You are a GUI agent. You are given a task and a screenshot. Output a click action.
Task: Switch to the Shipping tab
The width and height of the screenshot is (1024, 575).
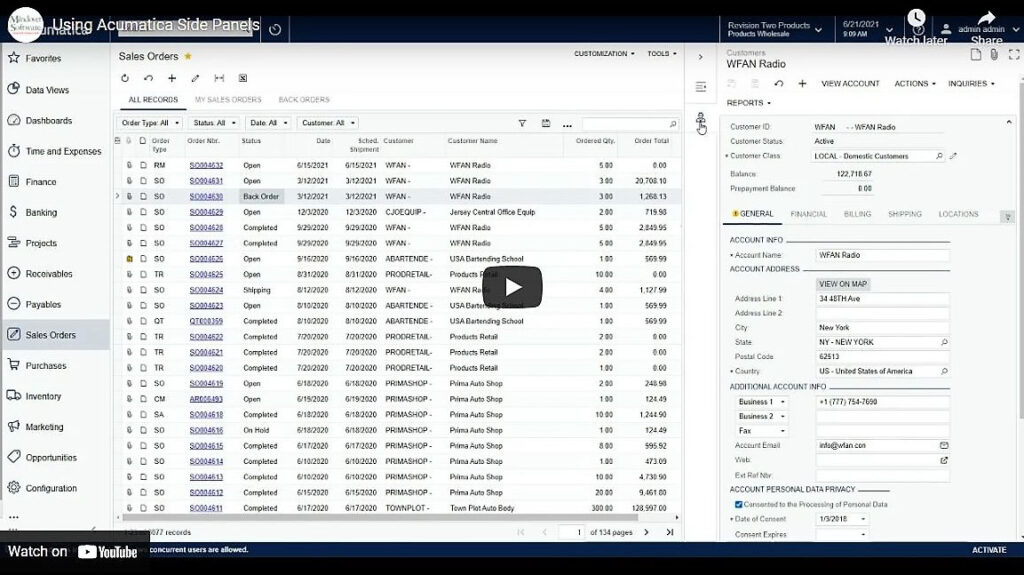click(x=904, y=214)
